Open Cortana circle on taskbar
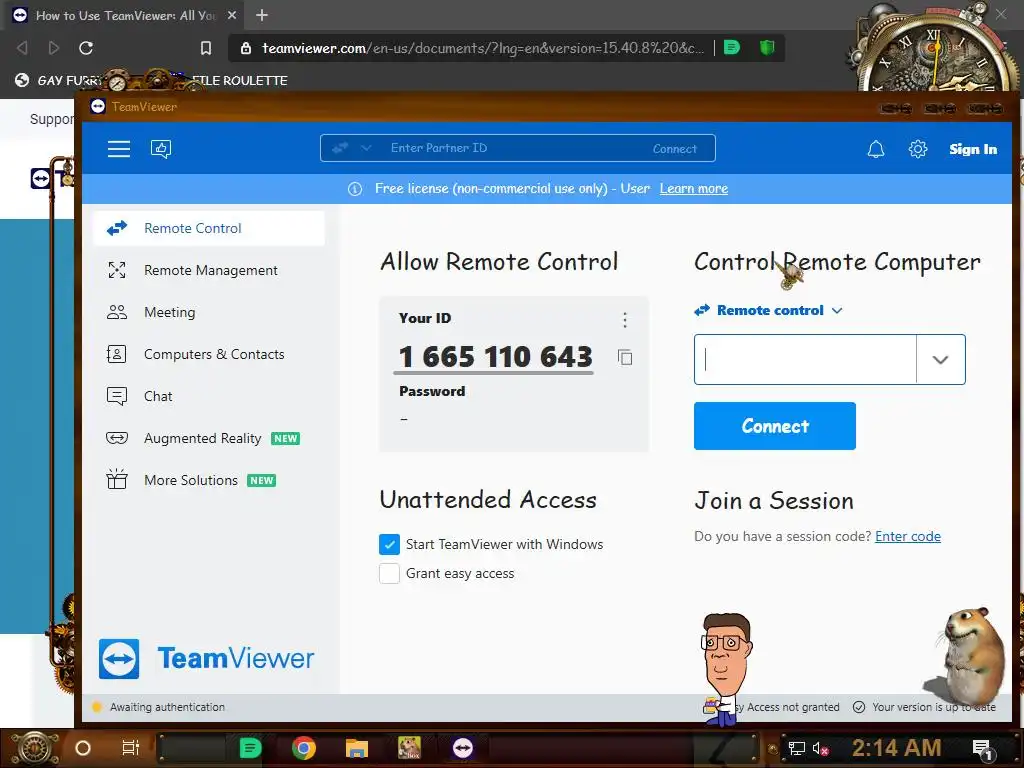Image resolution: width=1024 pixels, height=768 pixels. click(x=83, y=748)
